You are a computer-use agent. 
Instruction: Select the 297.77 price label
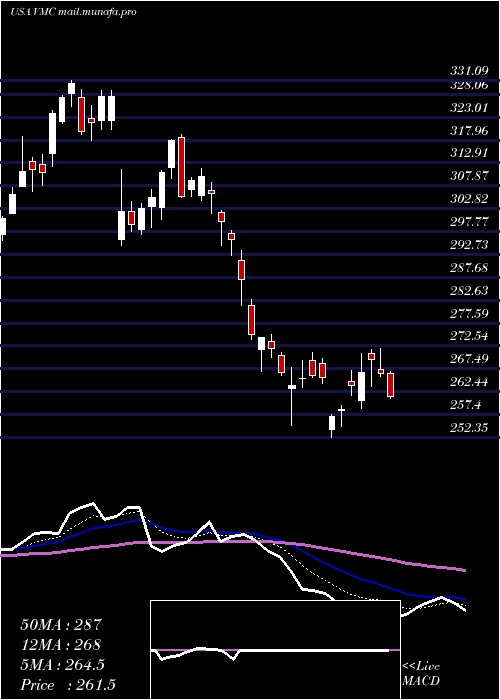468,222
